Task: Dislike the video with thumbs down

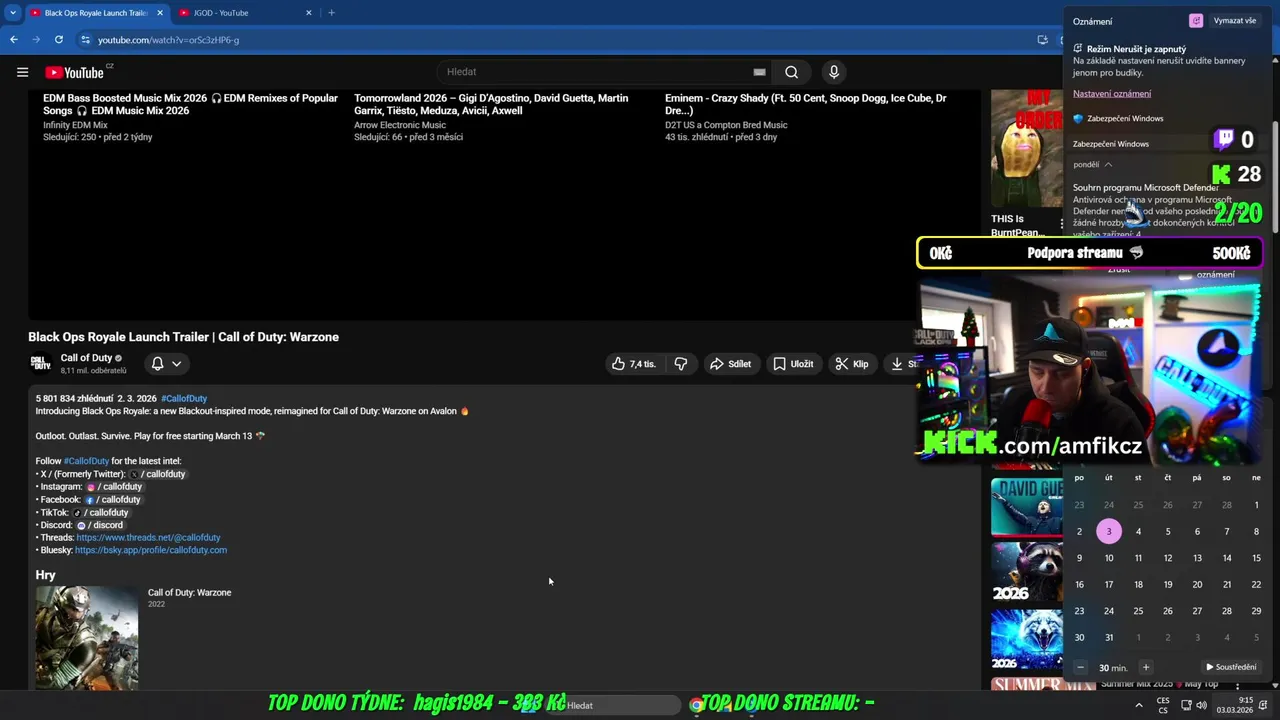Action: tap(681, 364)
